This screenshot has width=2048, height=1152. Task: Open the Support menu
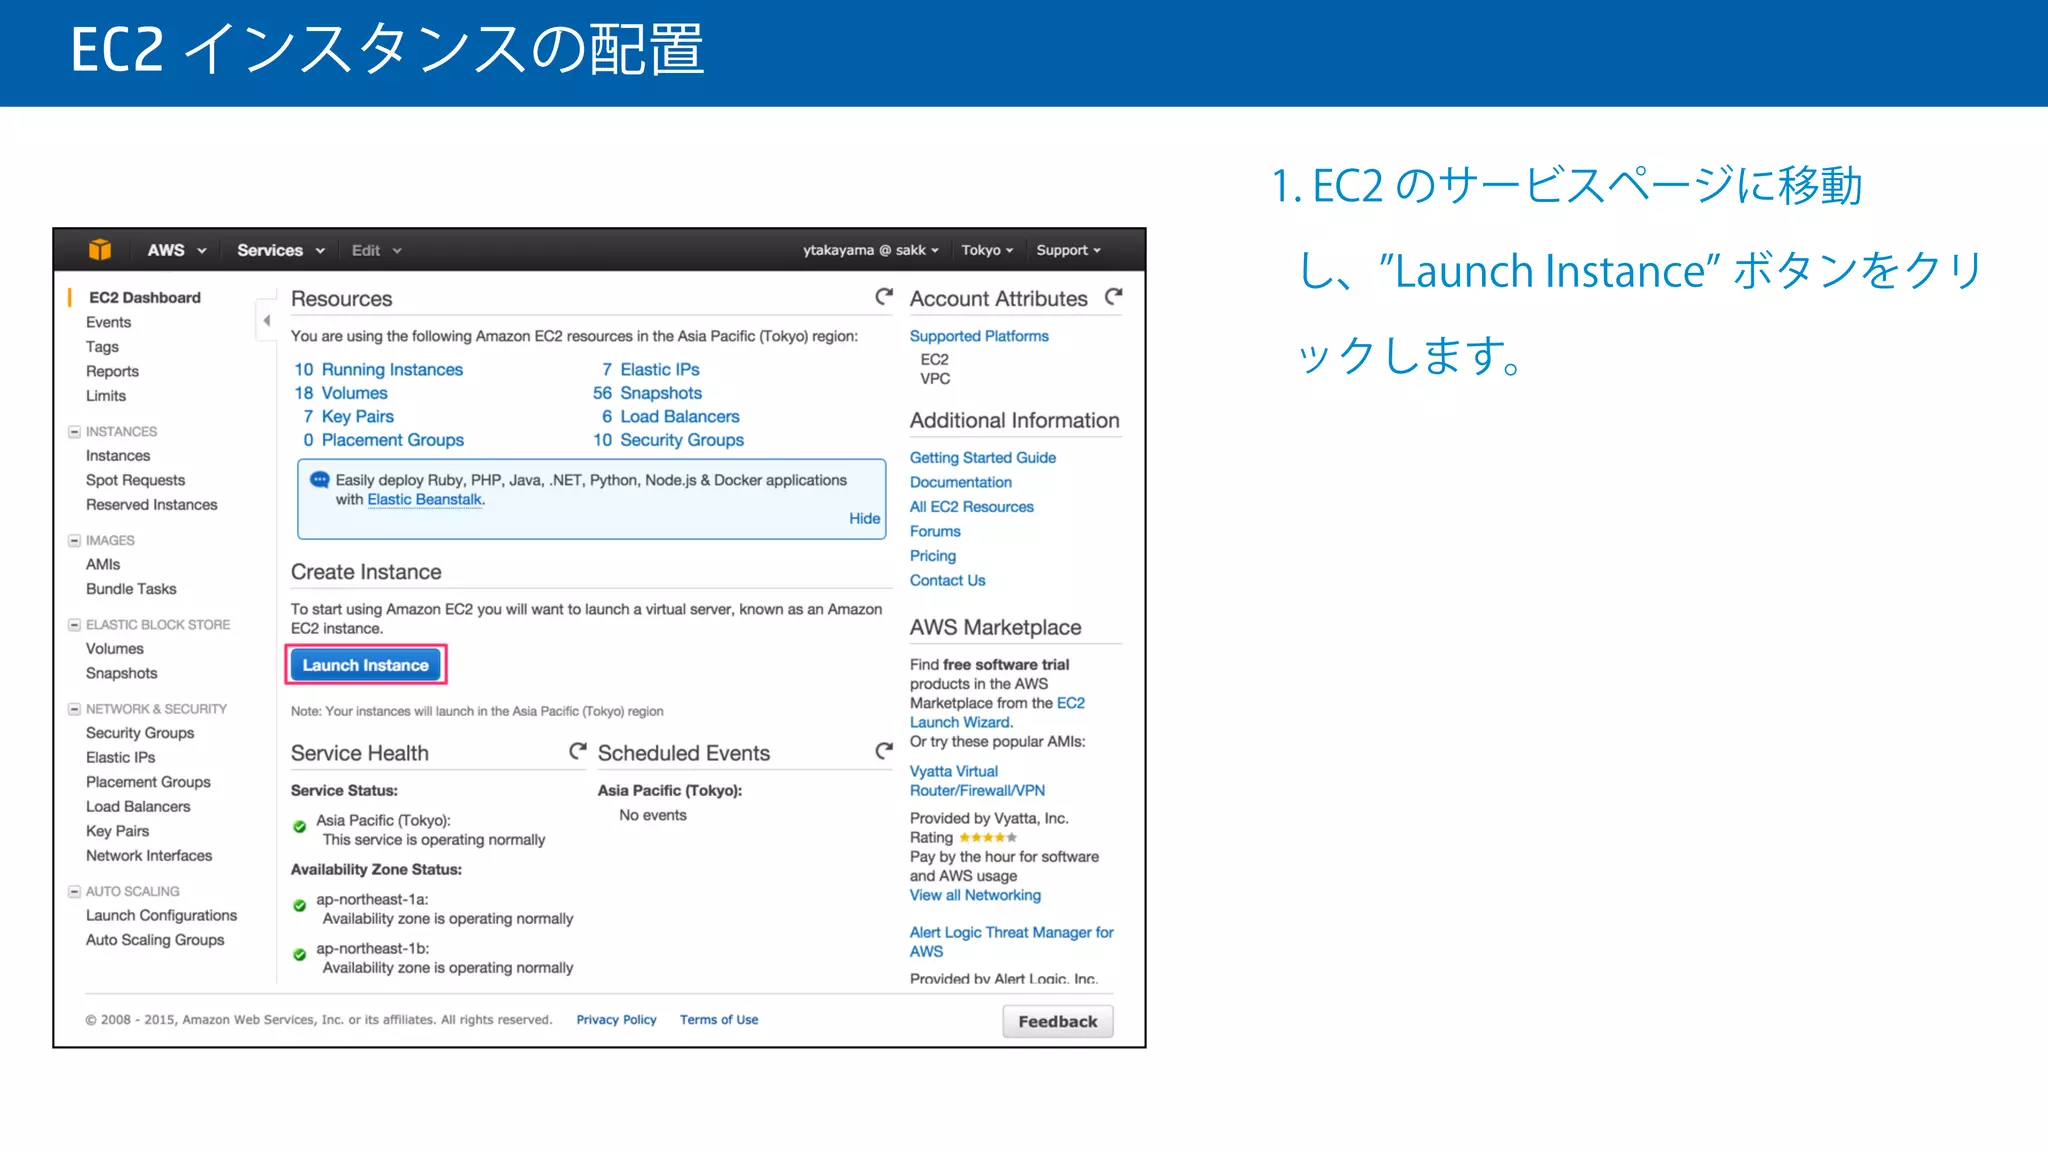click(x=1068, y=250)
